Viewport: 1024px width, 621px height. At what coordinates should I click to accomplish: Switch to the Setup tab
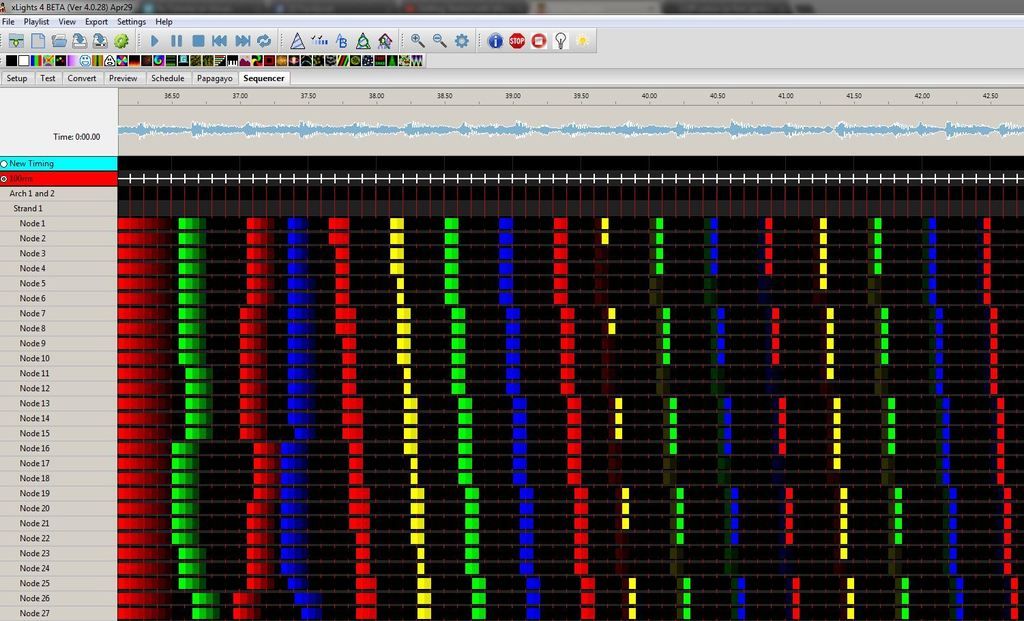[17, 78]
